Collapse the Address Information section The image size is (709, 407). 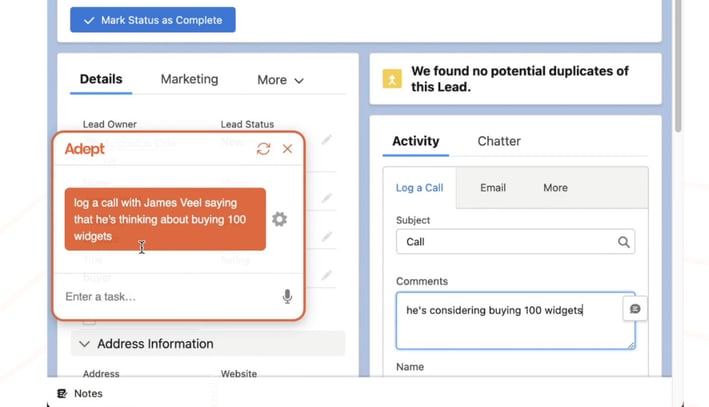pos(85,344)
